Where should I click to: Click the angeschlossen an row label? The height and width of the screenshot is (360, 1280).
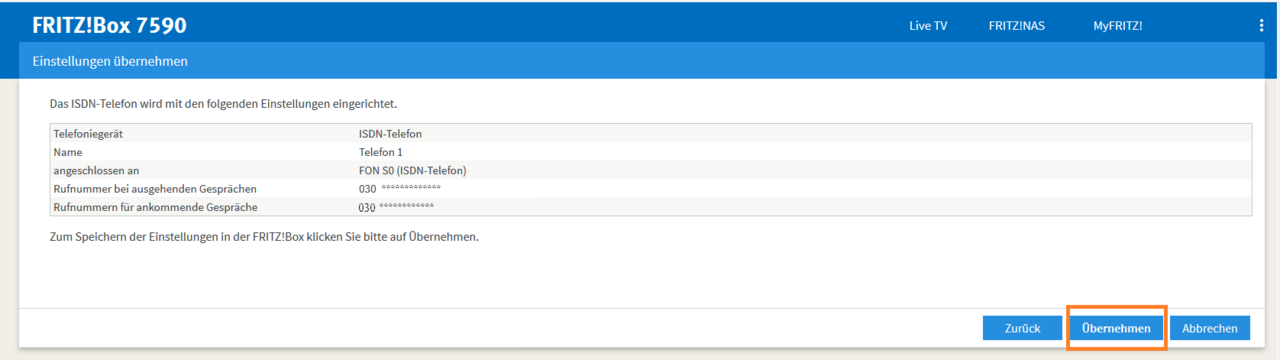[x=96, y=170]
